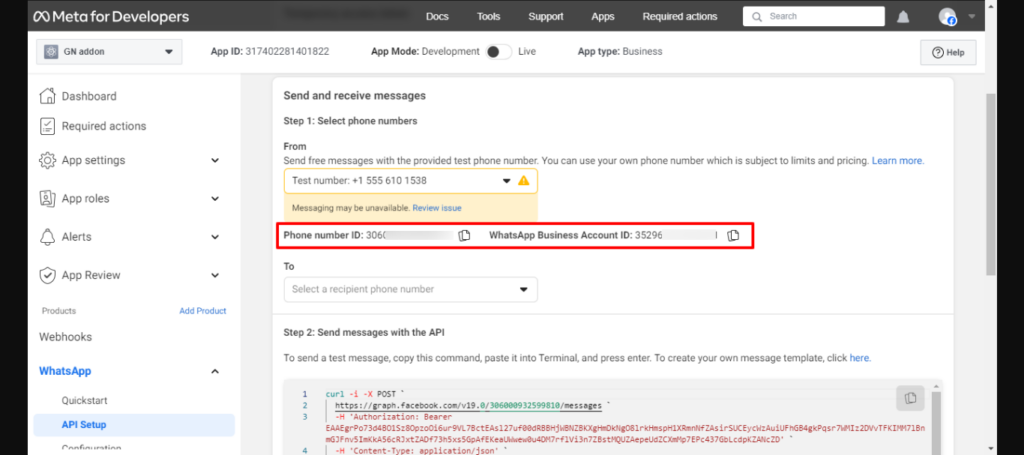Click the Review issue link
The height and width of the screenshot is (455, 1024).
click(437, 208)
